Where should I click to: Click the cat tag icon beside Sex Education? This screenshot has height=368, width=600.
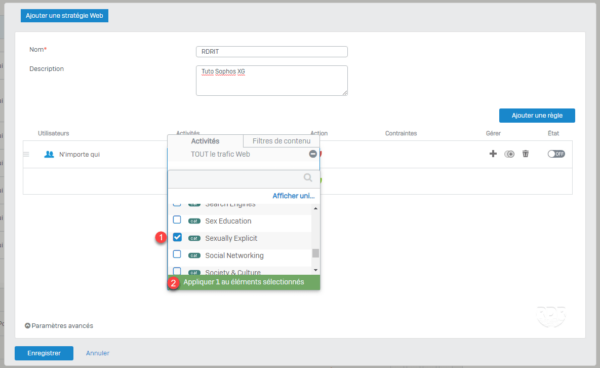click(194, 221)
